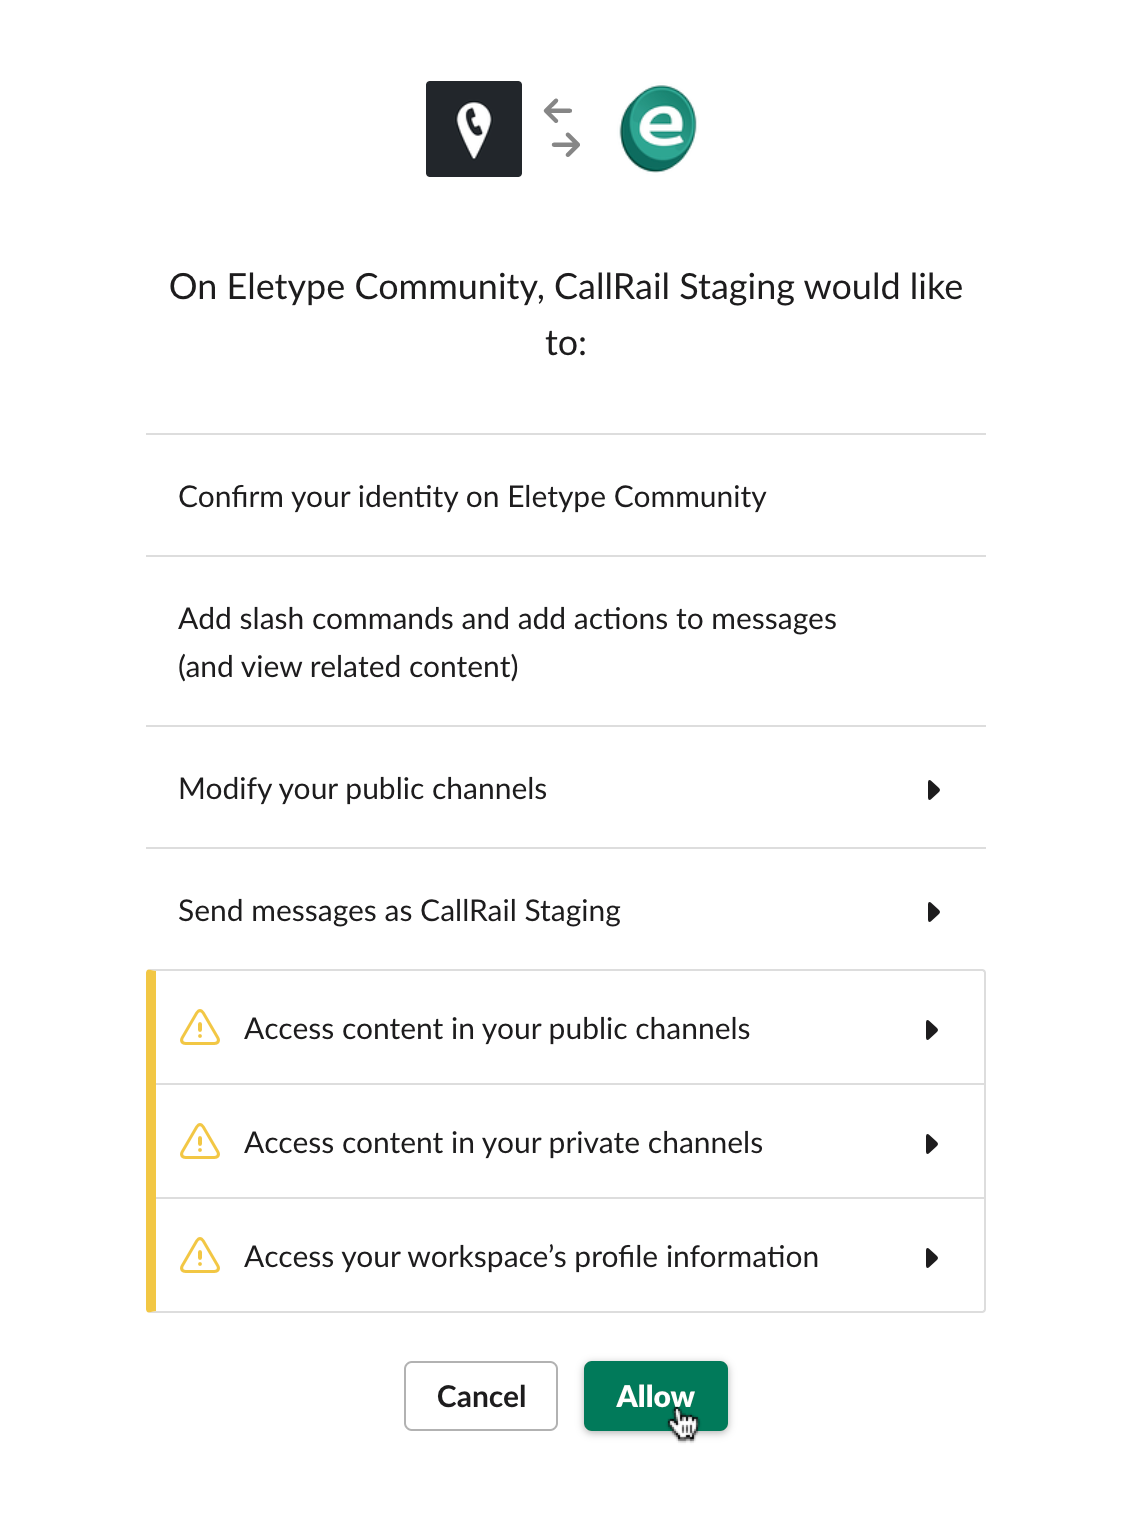Expand the Modify your public channels arrow
The width and height of the screenshot is (1131, 1529).
[x=933, y=790]
